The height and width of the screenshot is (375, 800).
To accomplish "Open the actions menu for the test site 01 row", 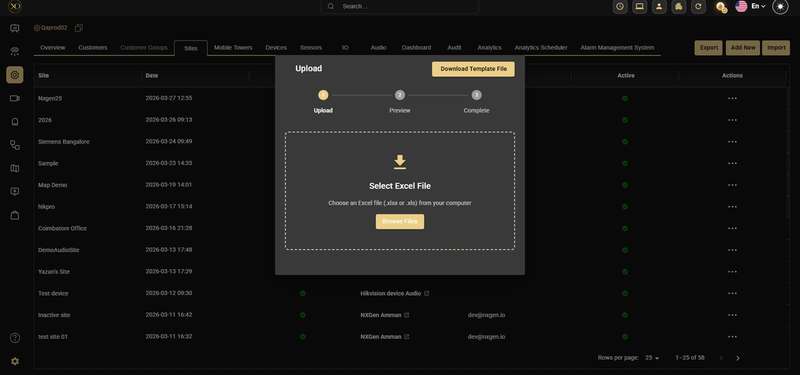I will coord(732,337).
